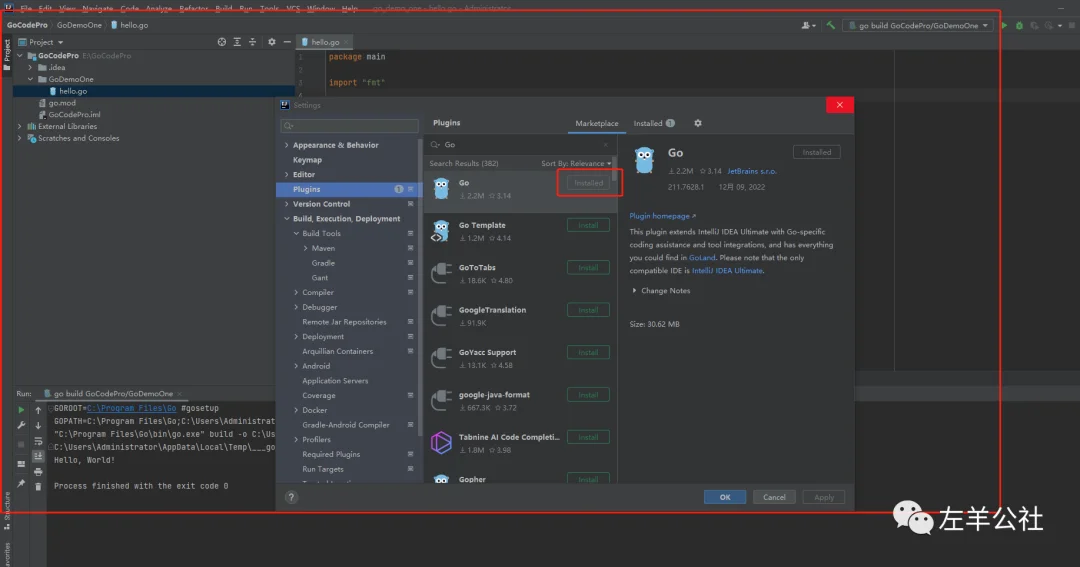Click the Down arrow in Run console
Image resolution: width=1080 pixels, height=567 pixels.
38,426
